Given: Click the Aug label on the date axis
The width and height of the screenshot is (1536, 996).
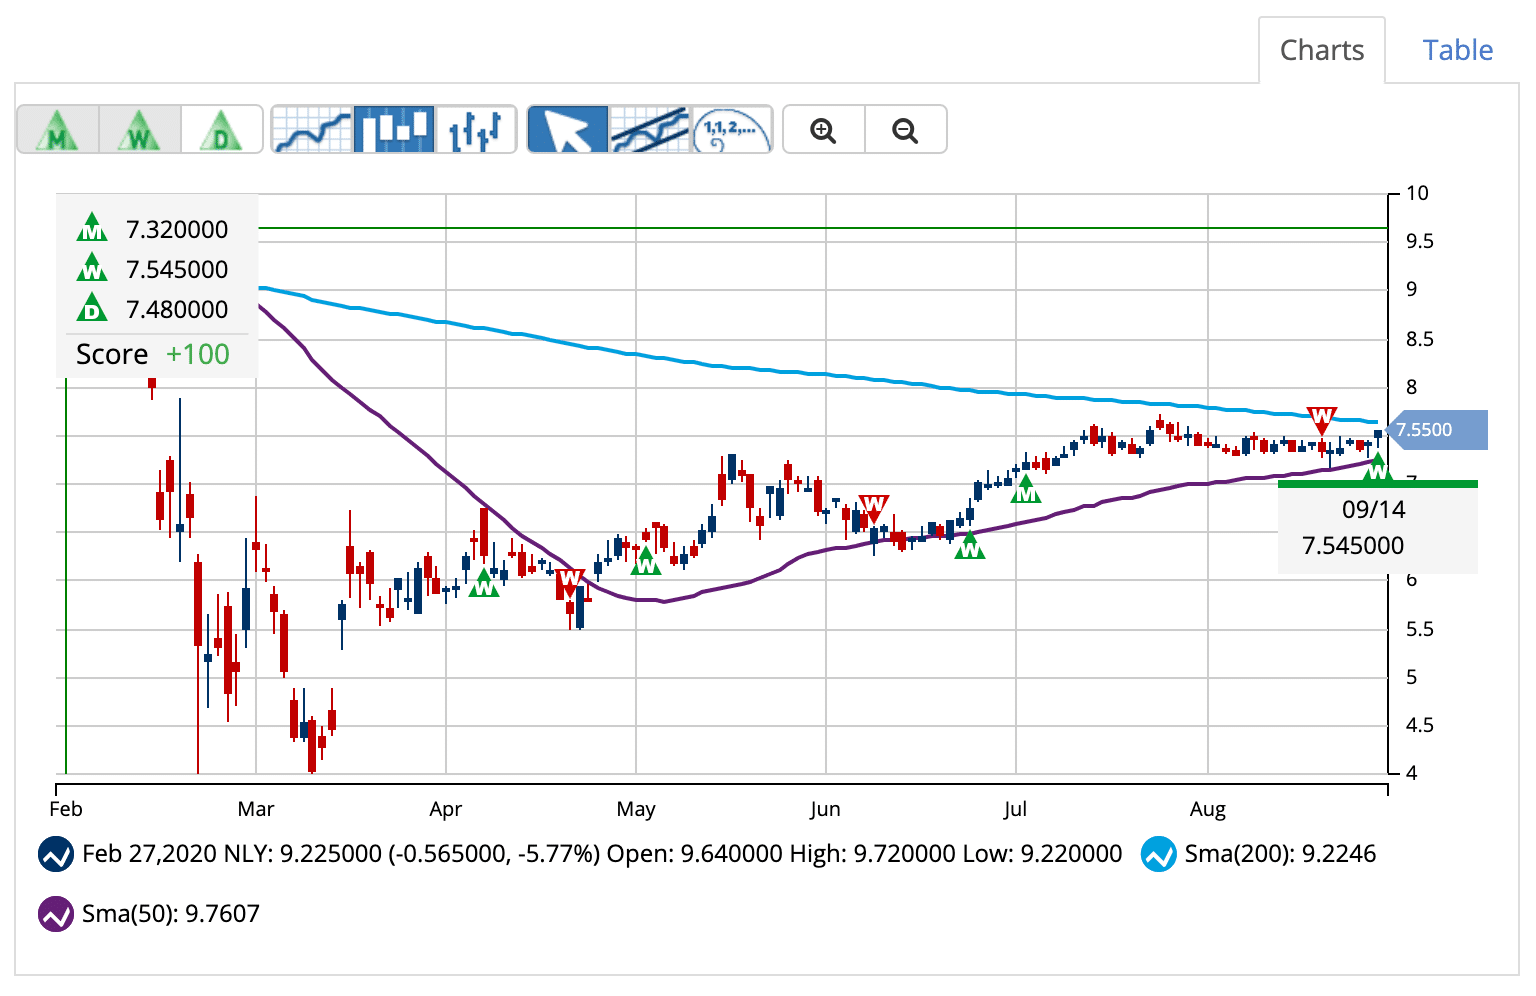Looking at the screenshot, I should click(x=1208, y=809).
